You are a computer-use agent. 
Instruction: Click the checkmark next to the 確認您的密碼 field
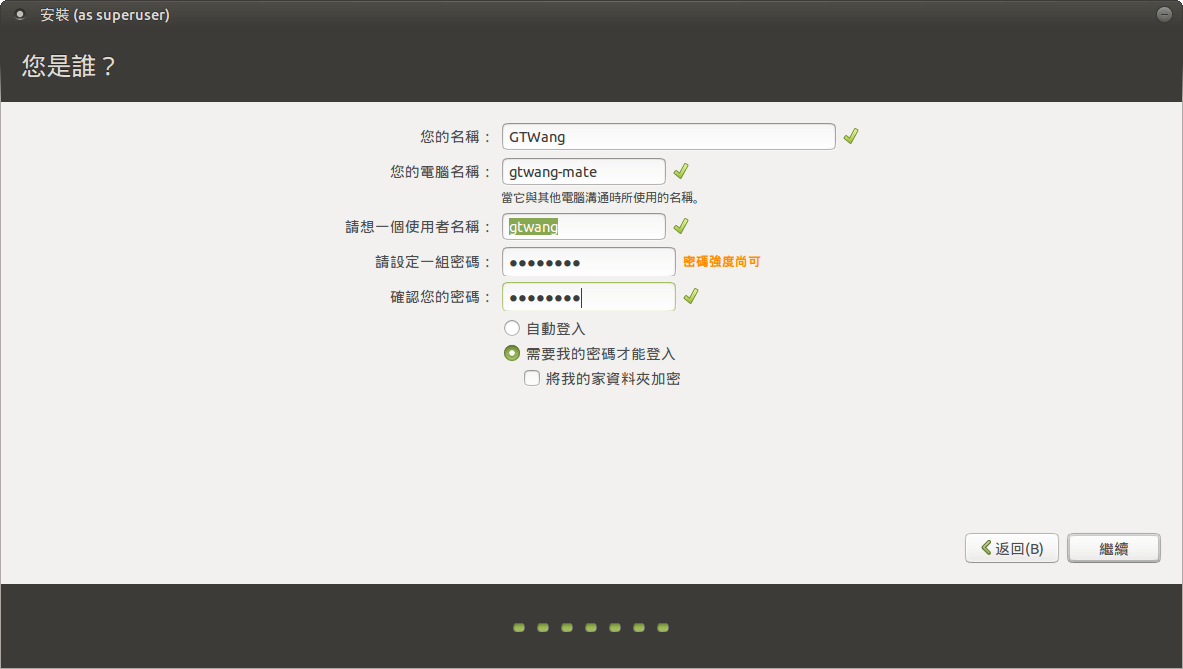[x=690, y=296]
